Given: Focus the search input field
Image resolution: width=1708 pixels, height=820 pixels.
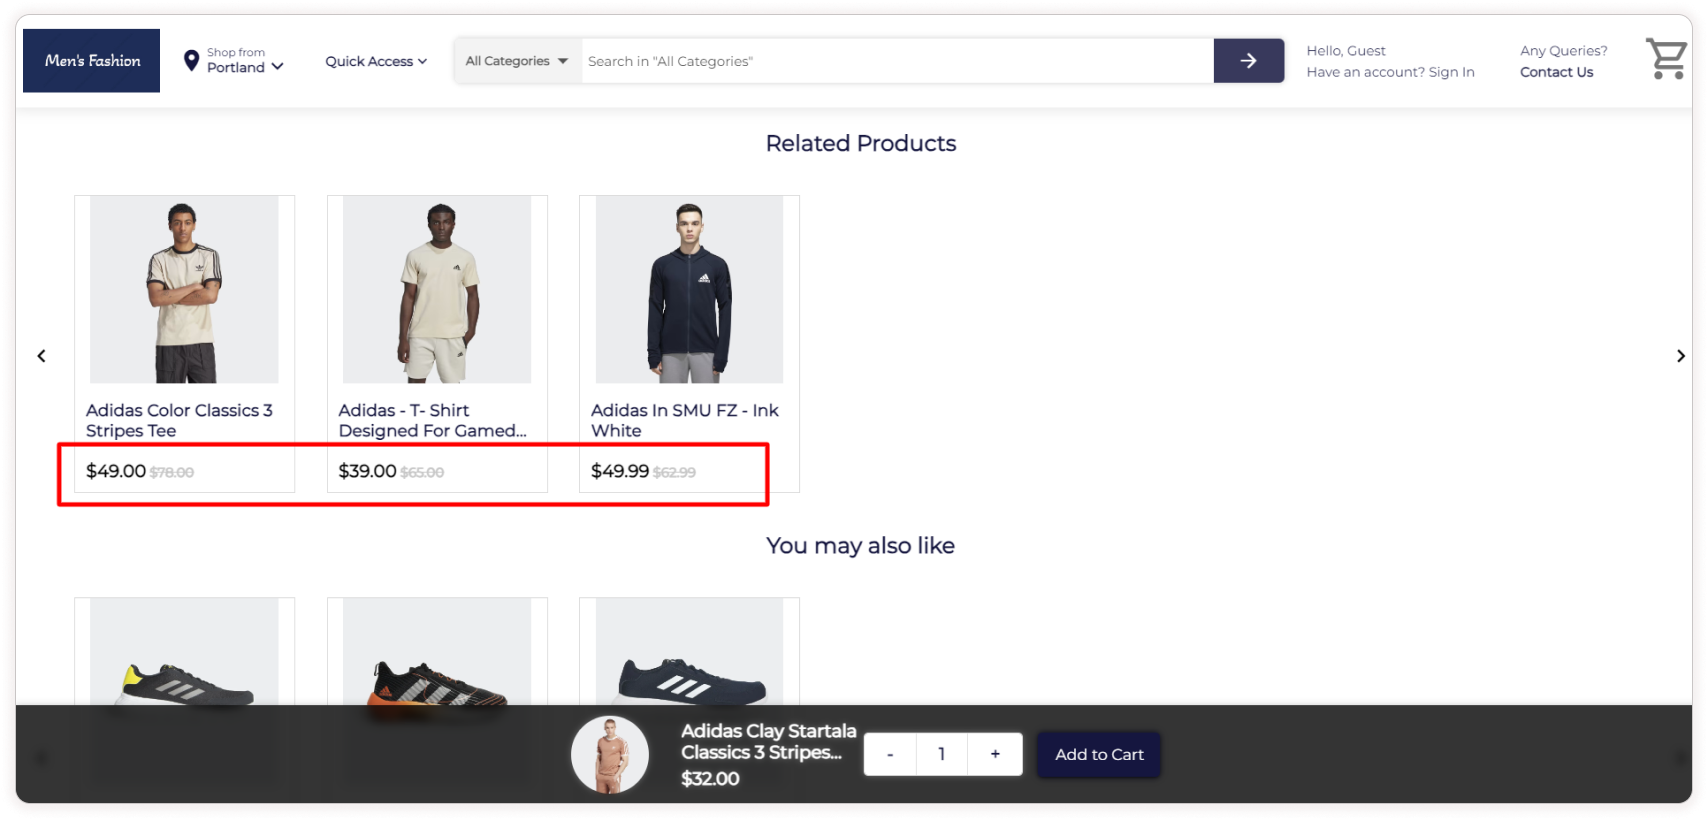Looking at the screenshot, I should click(897, 61).
